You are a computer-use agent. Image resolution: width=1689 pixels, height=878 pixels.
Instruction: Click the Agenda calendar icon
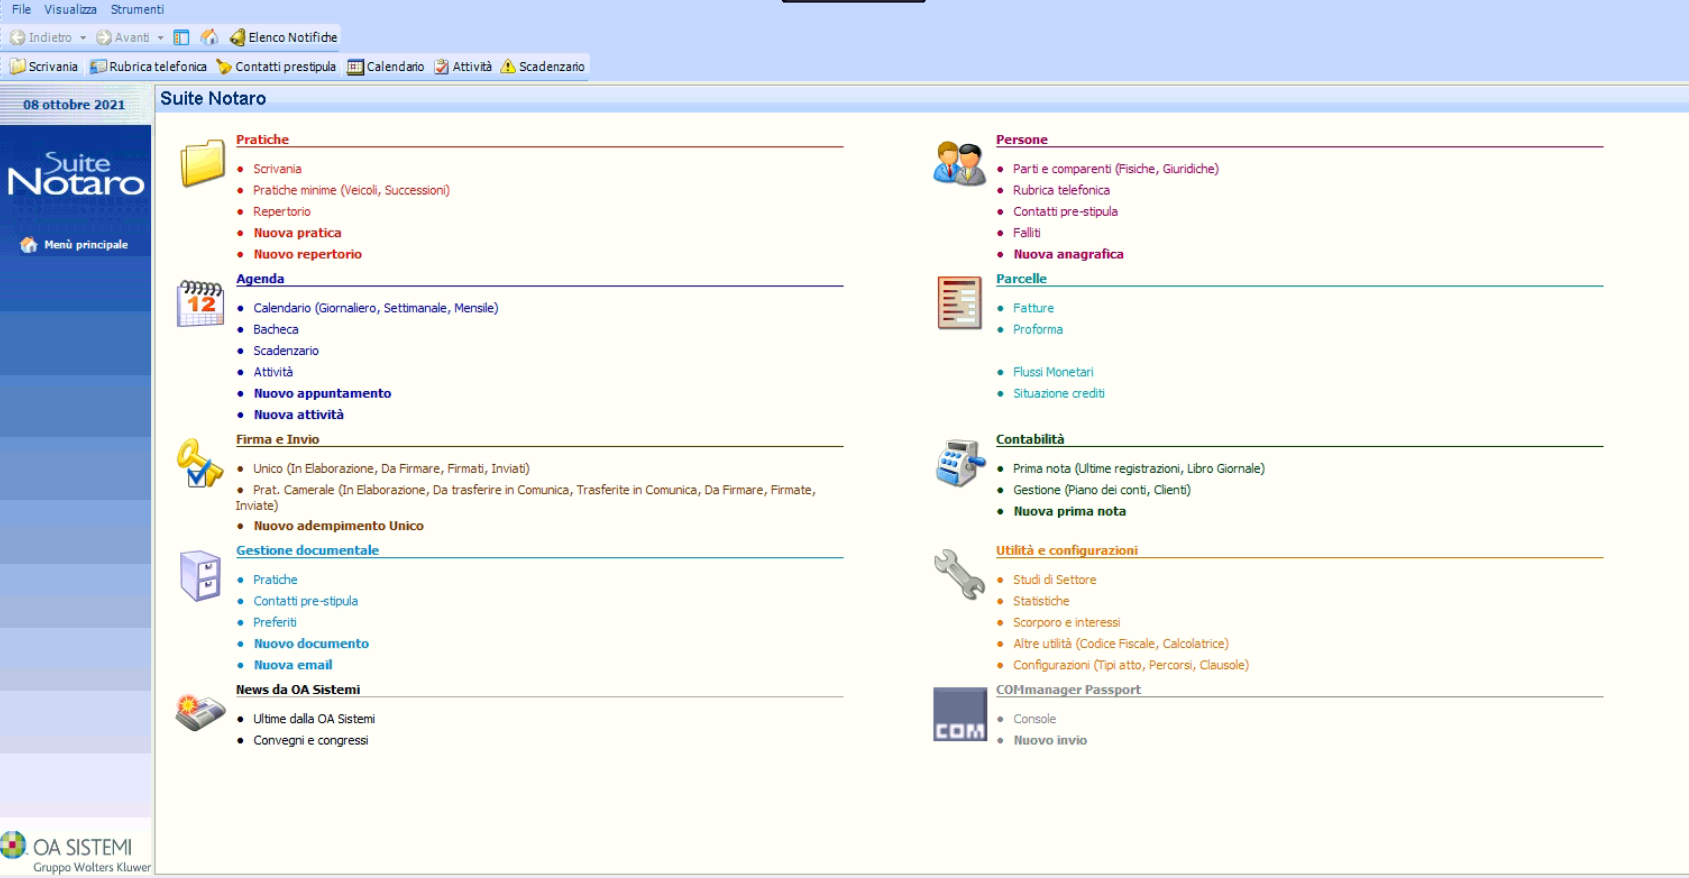(x=200, y=303)
